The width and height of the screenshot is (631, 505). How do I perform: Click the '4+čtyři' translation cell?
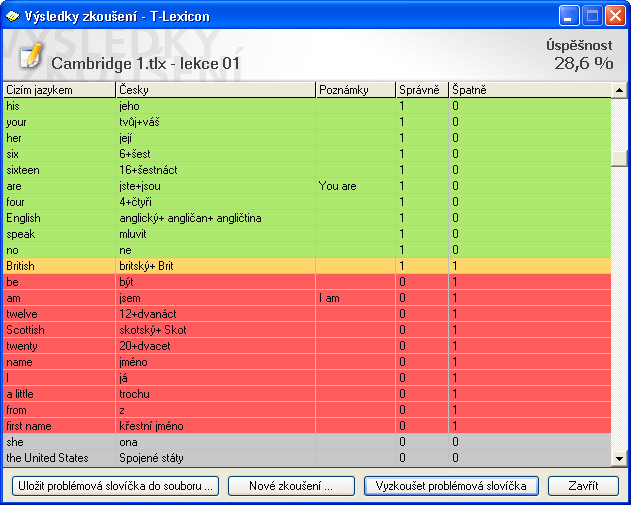[x=216, y=202]
